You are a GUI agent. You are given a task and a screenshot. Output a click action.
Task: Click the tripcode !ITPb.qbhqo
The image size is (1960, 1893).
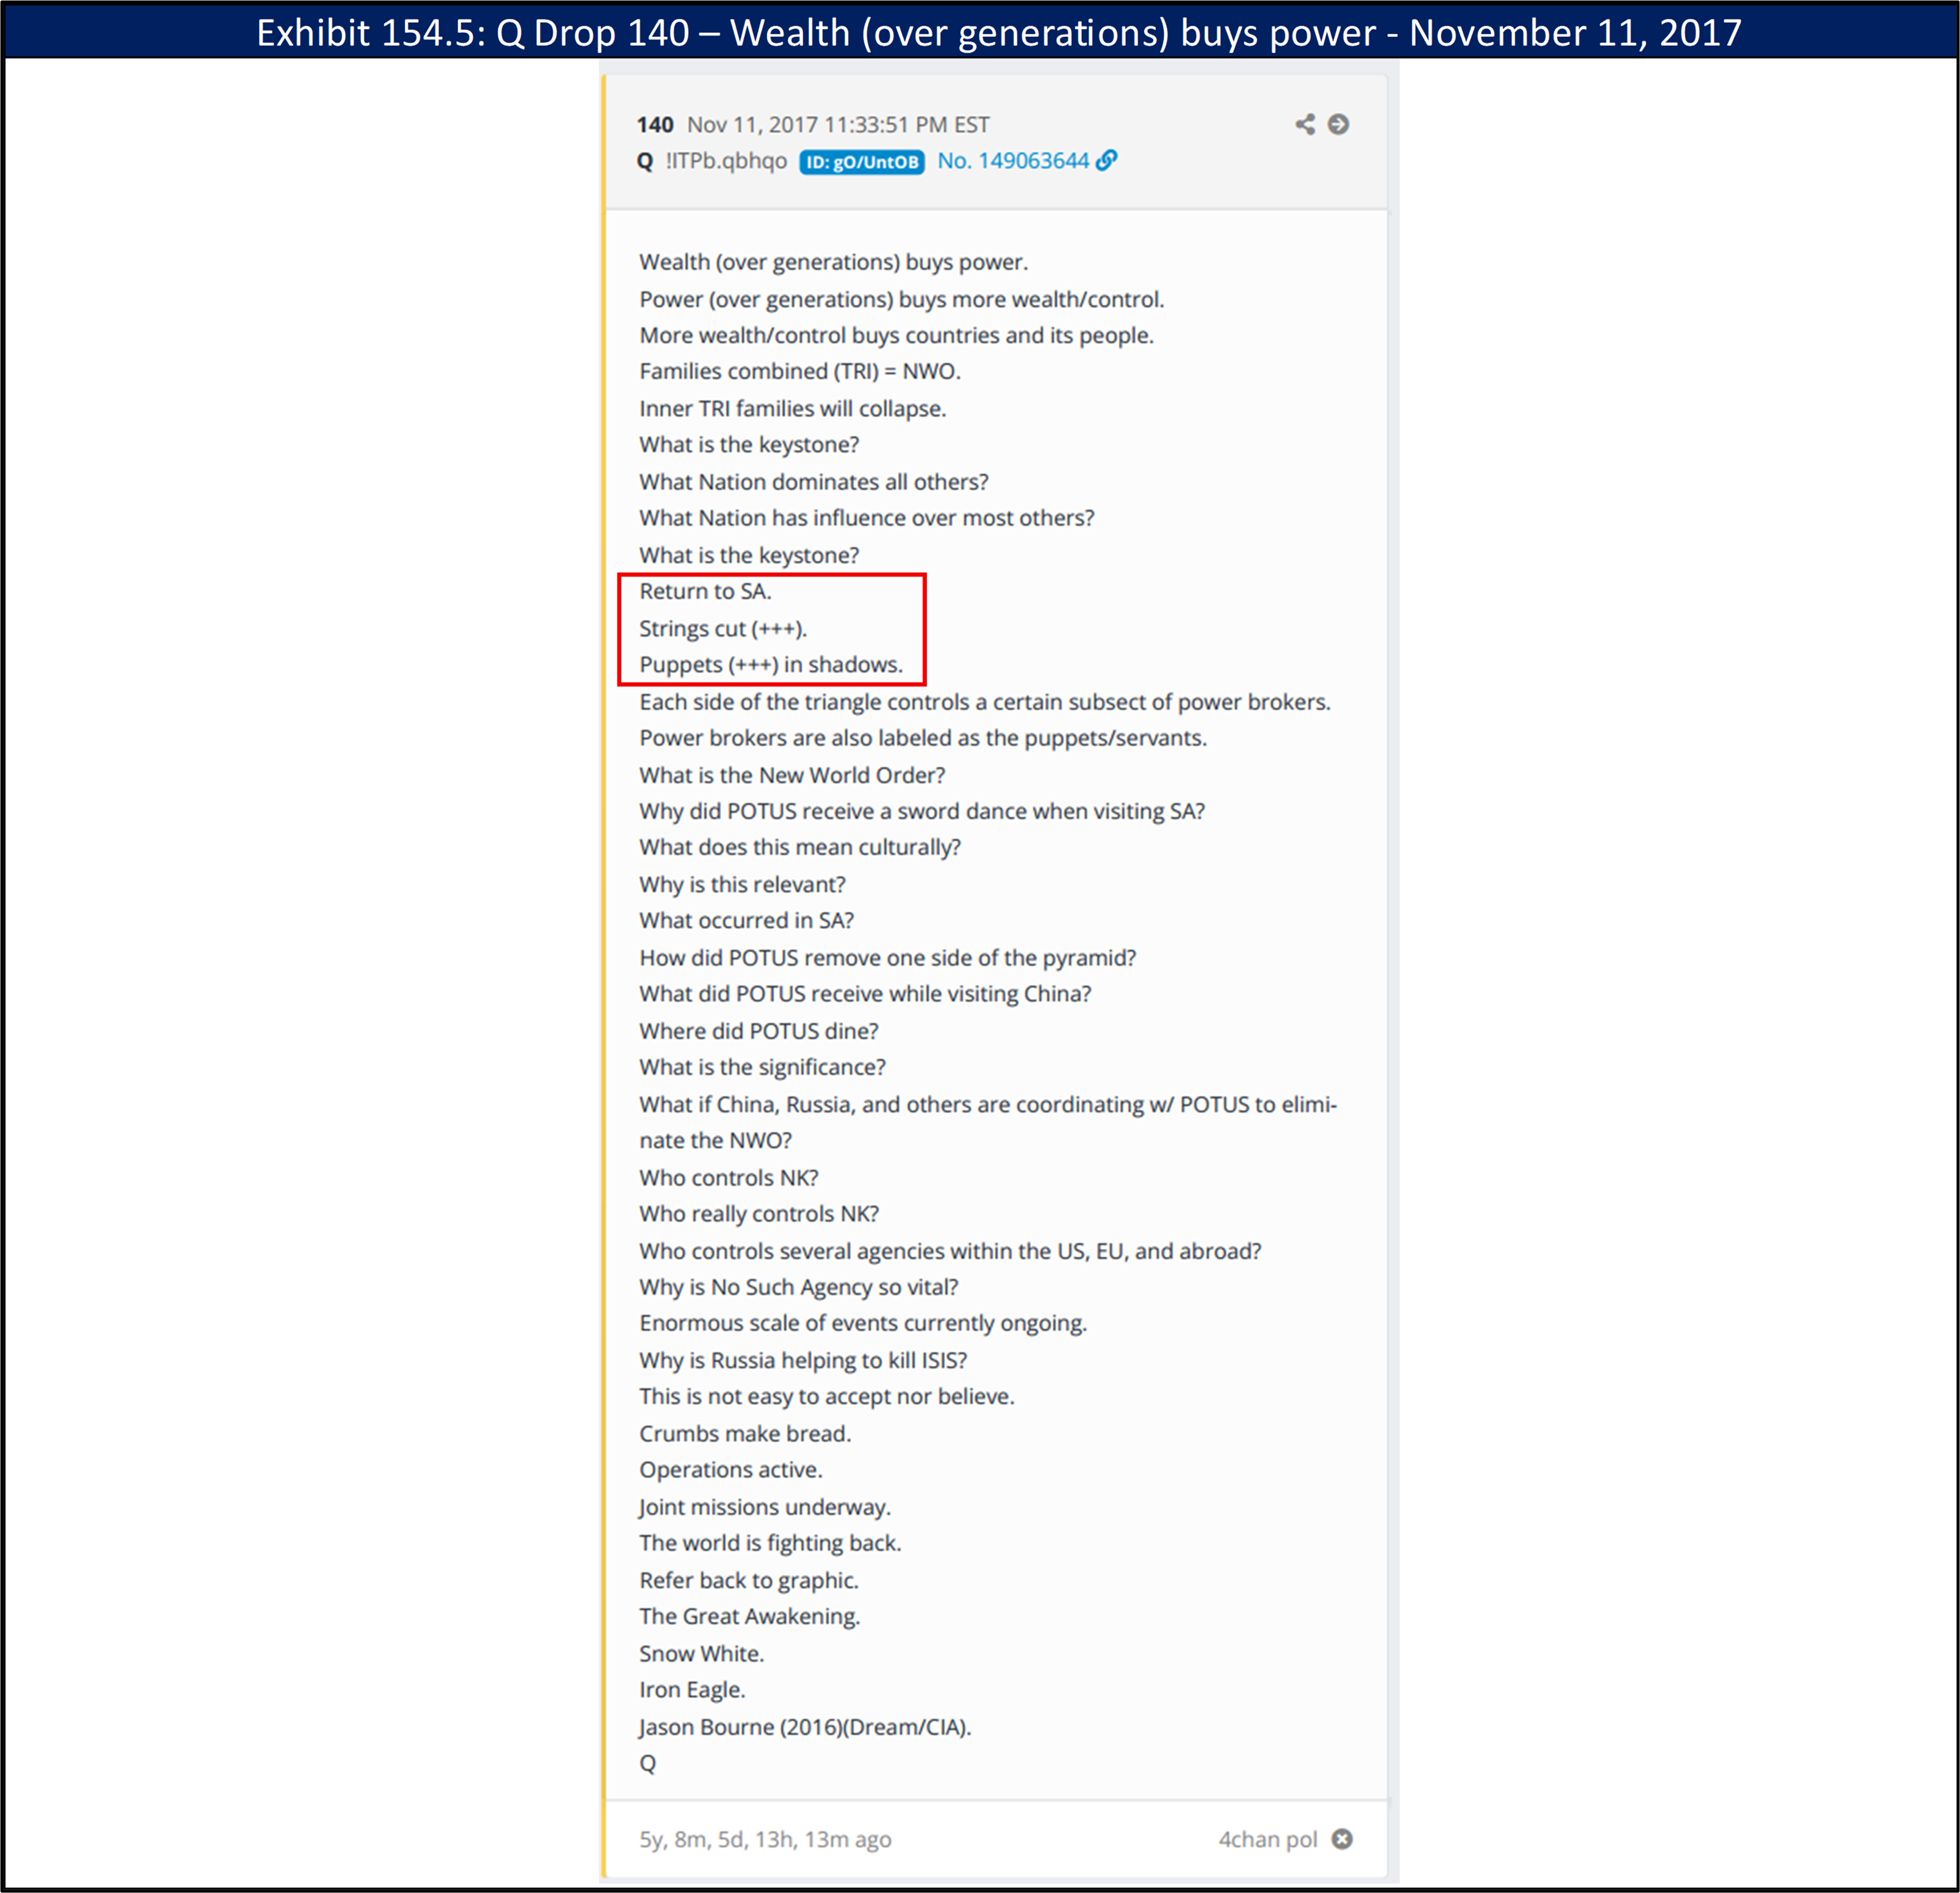[x=726, y=161]
